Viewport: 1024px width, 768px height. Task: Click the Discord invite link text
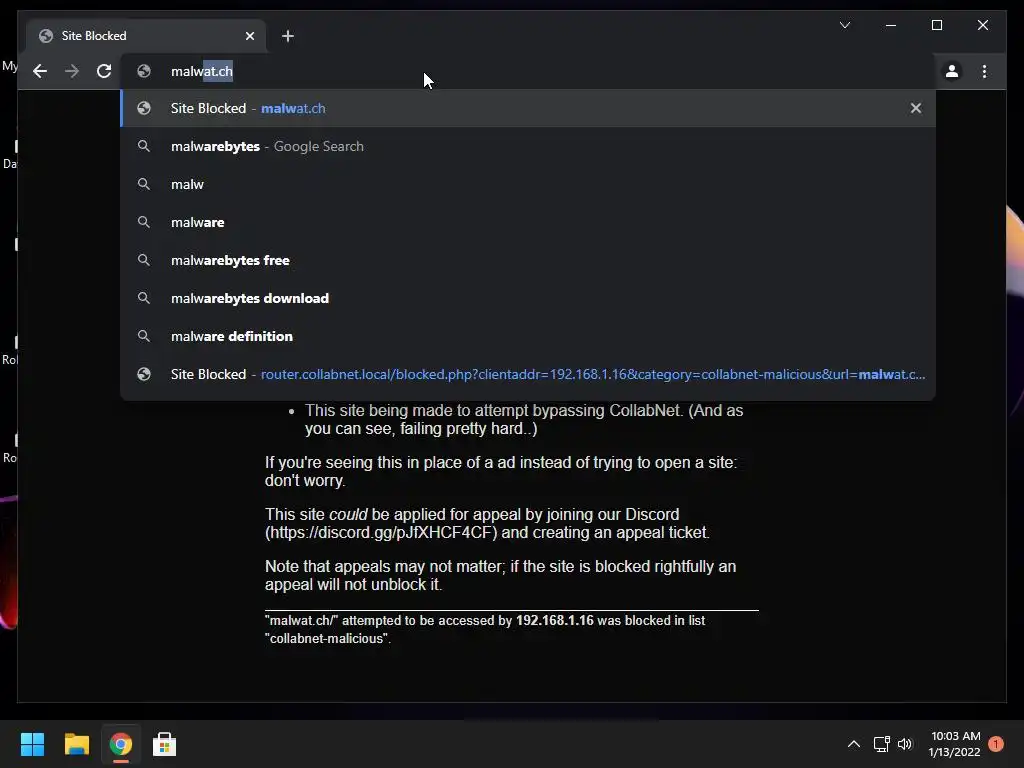381,533
